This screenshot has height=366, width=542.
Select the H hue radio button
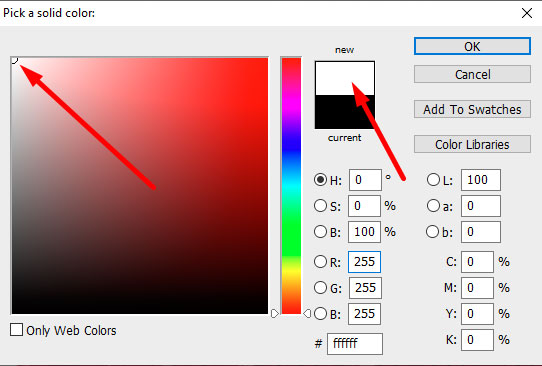pyautogui.click(x=320, y=180)
